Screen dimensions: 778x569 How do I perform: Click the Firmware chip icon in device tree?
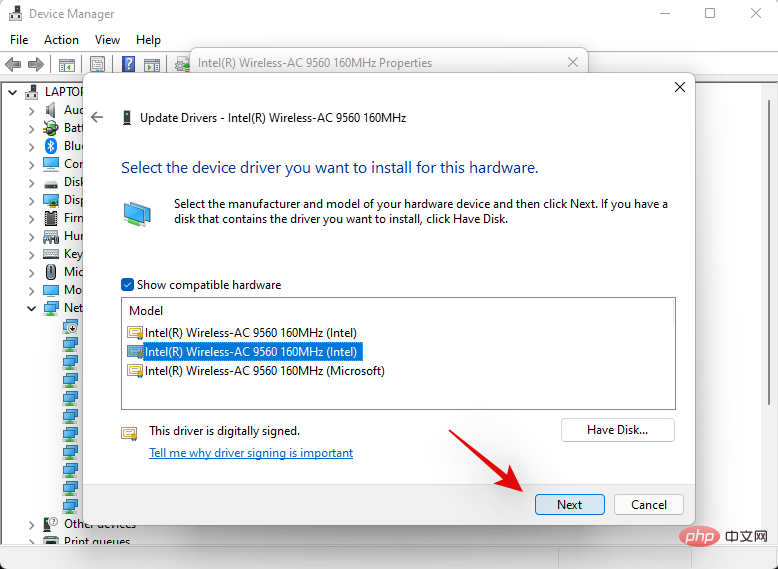click(51, 218)
